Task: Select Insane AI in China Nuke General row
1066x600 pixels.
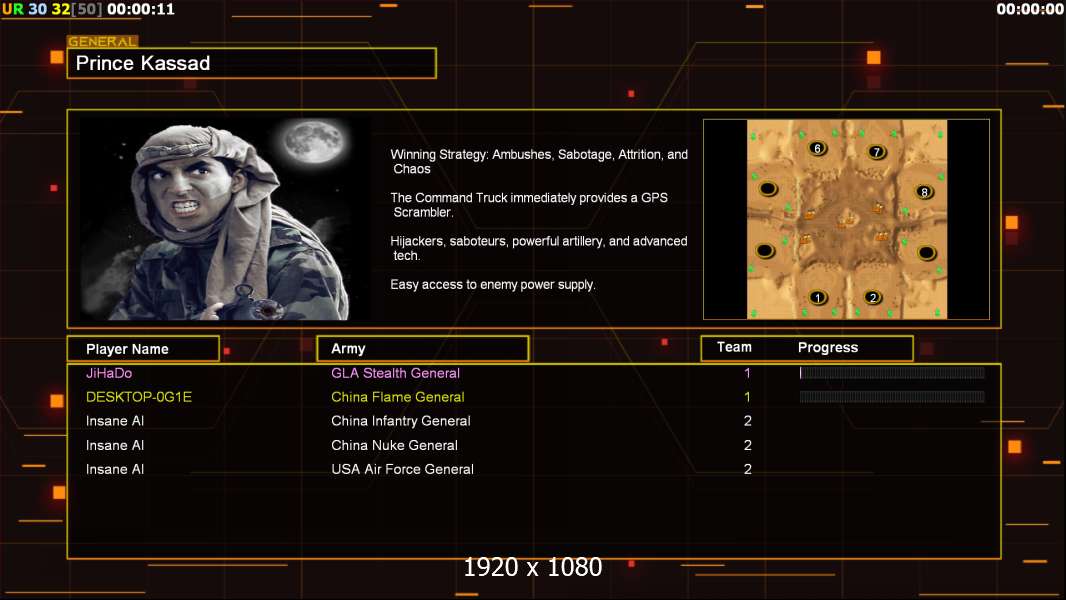Action: [x=115, y=445]
